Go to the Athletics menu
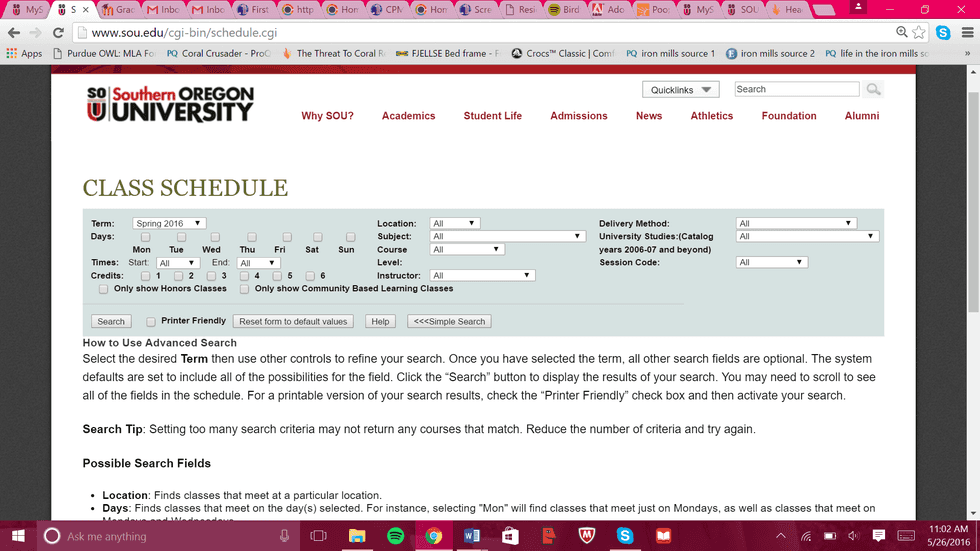The image size is (980, 551). 711,116
